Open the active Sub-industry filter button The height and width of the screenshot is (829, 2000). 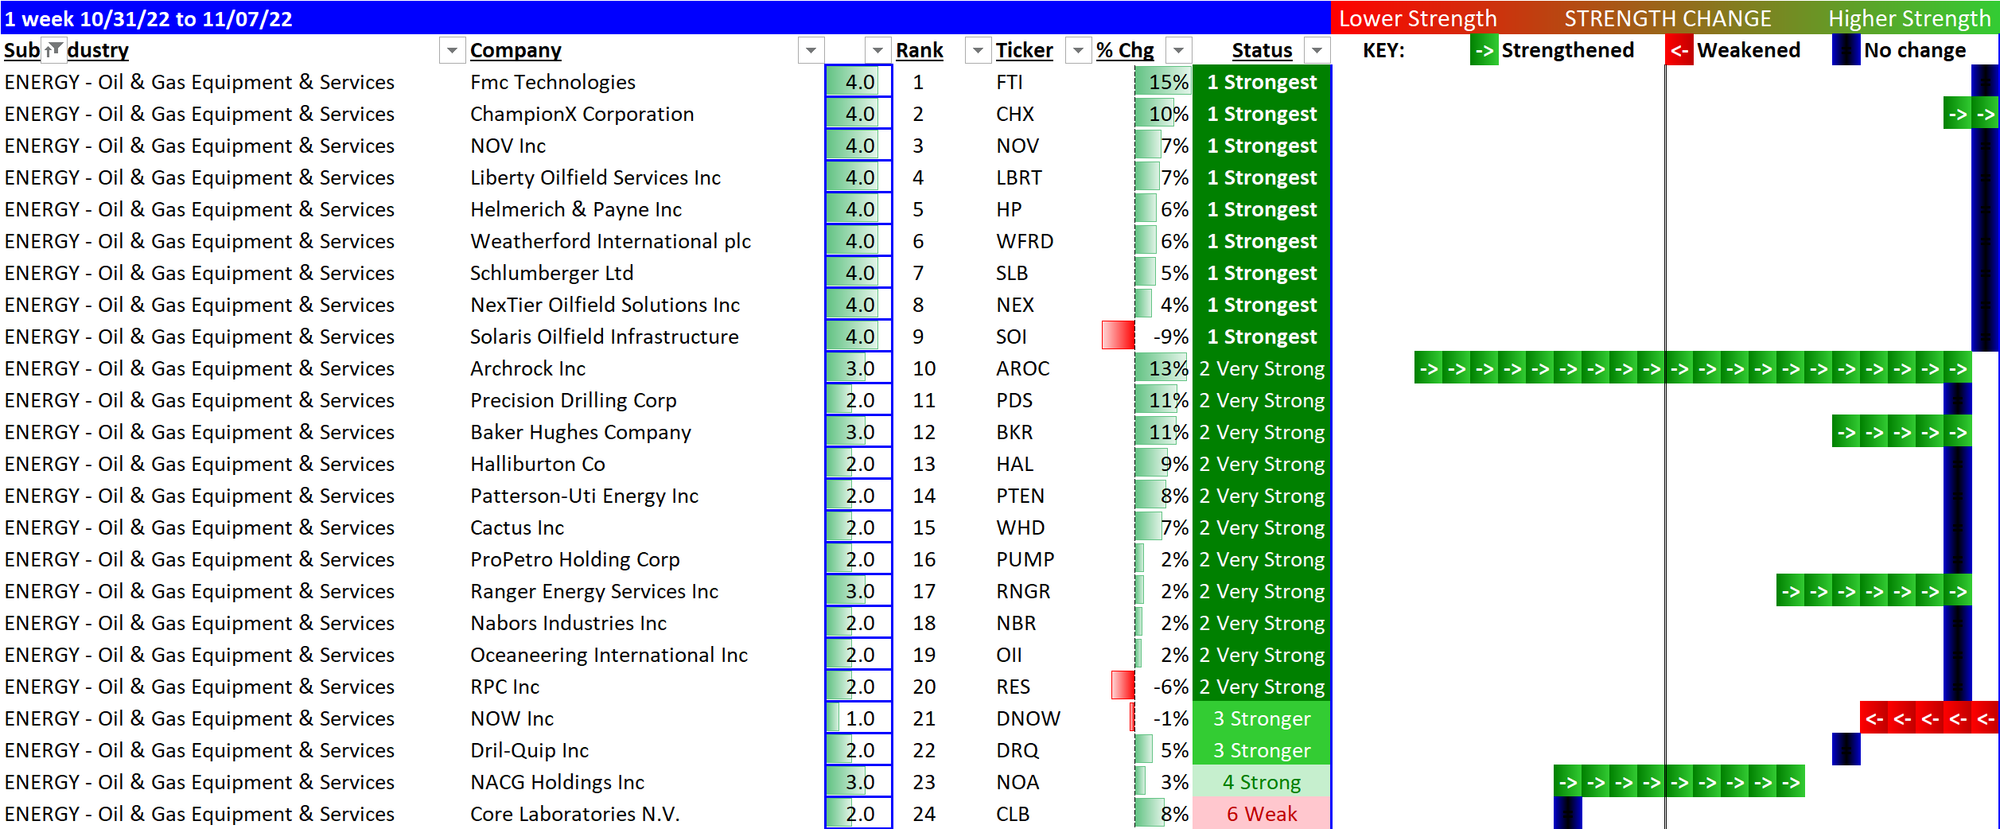(54, 49)
